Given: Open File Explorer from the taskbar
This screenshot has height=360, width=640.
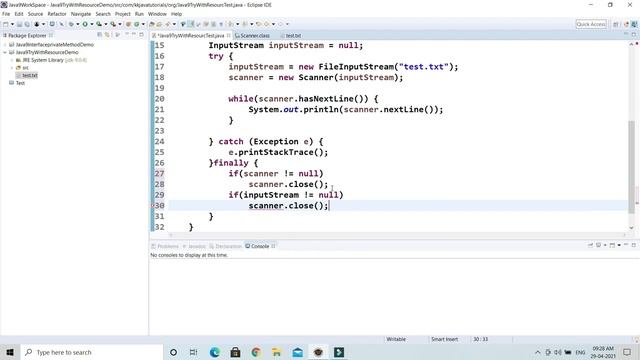Looking at the screenshot, I should (x=277, y=352).
